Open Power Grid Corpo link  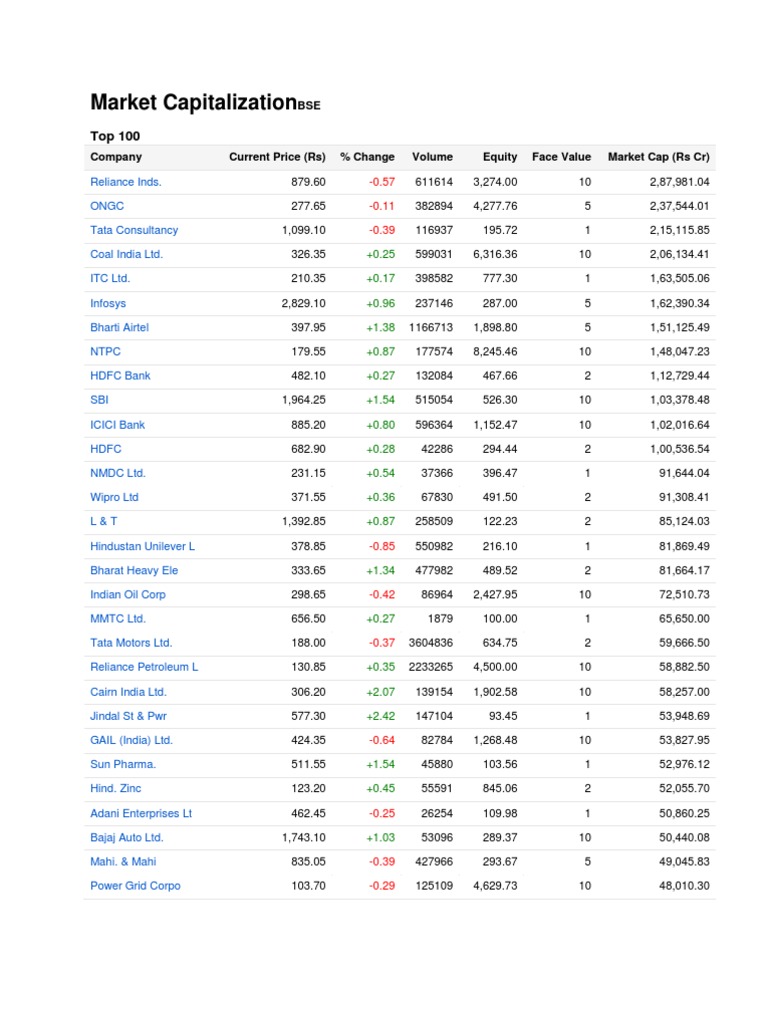pos(135,886)
